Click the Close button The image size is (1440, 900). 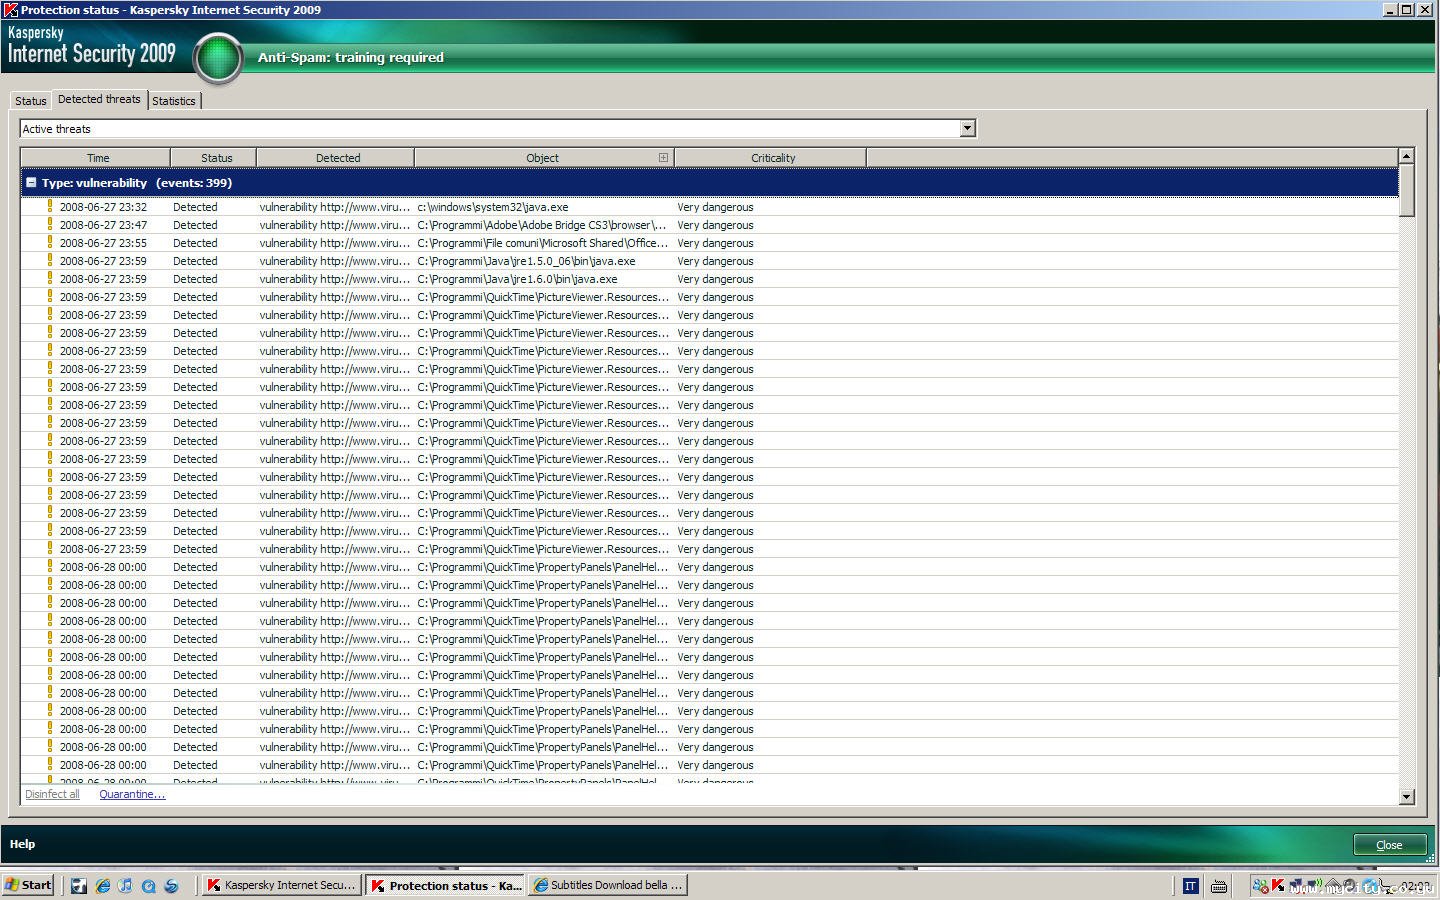click(x=1389, y=845)
